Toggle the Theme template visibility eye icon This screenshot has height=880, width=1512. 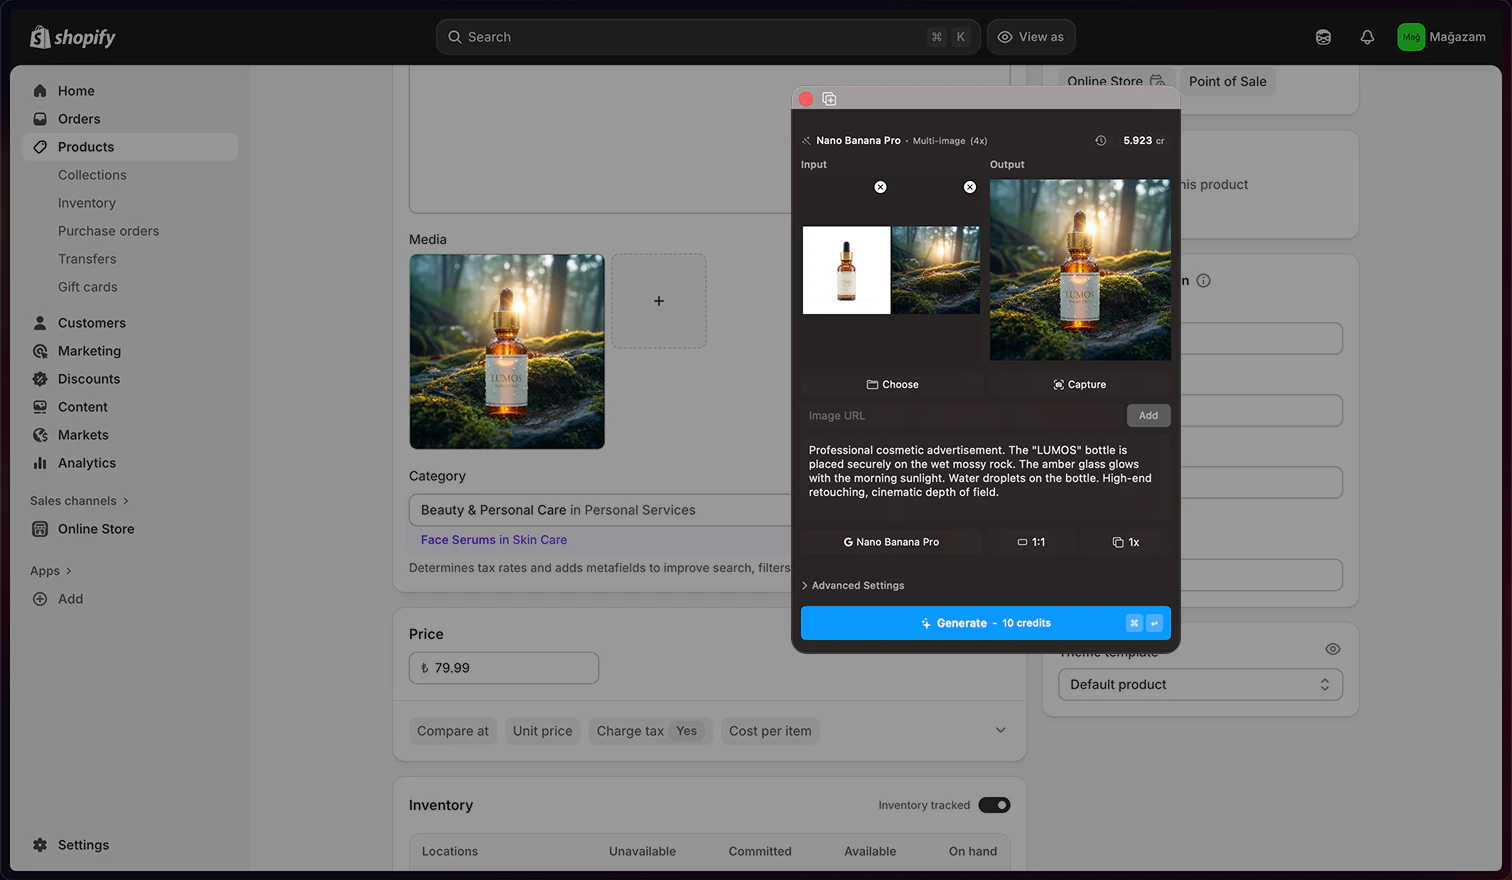(1332, 648)
